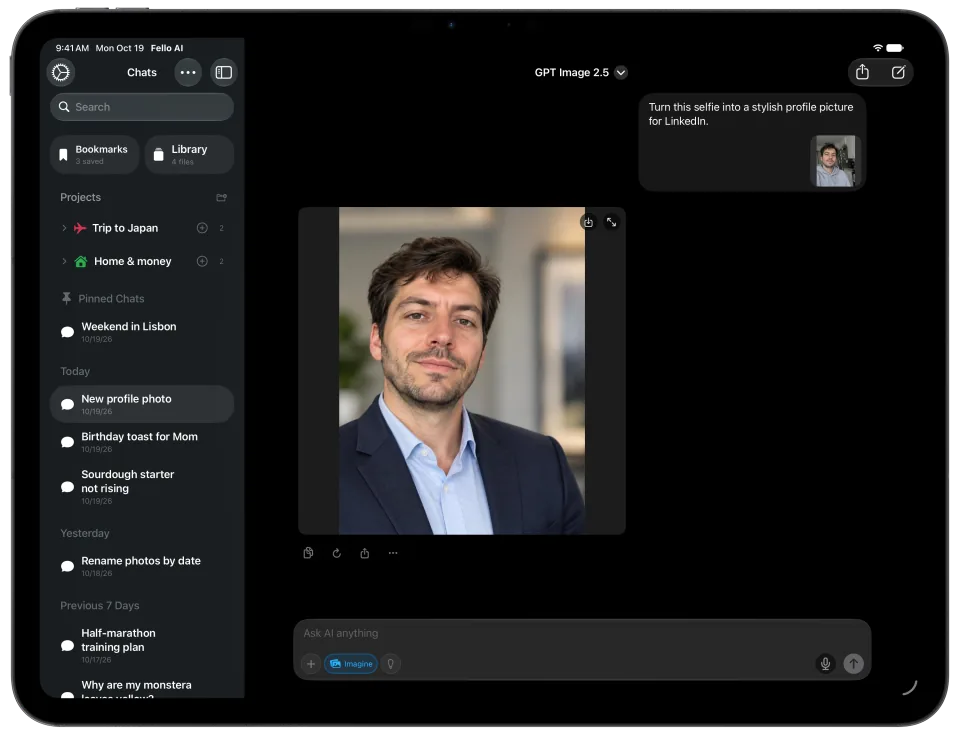The width and height of the screenshot is (960, 736).
Task: Open the Weekend in Lisbon chat
Action: point(142,332)
